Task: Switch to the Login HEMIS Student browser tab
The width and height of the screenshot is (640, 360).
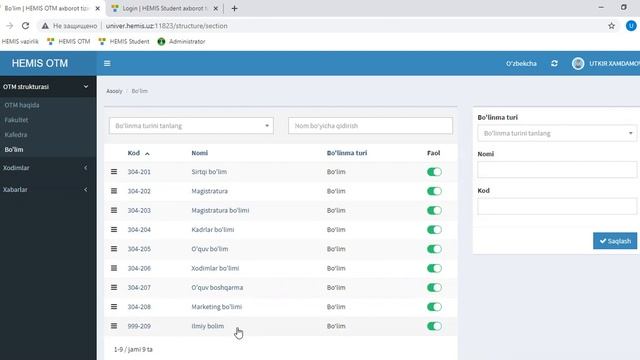Action: coord(164,8)
